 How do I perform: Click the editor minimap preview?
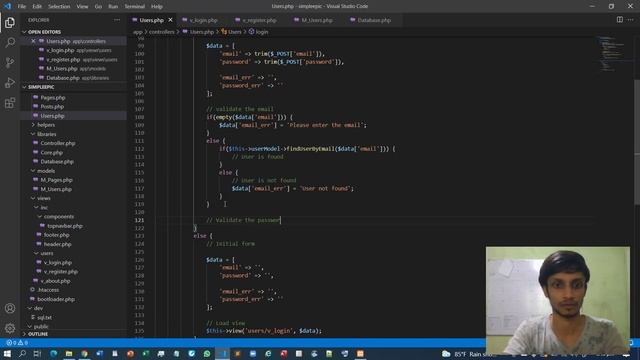point(611,53)
